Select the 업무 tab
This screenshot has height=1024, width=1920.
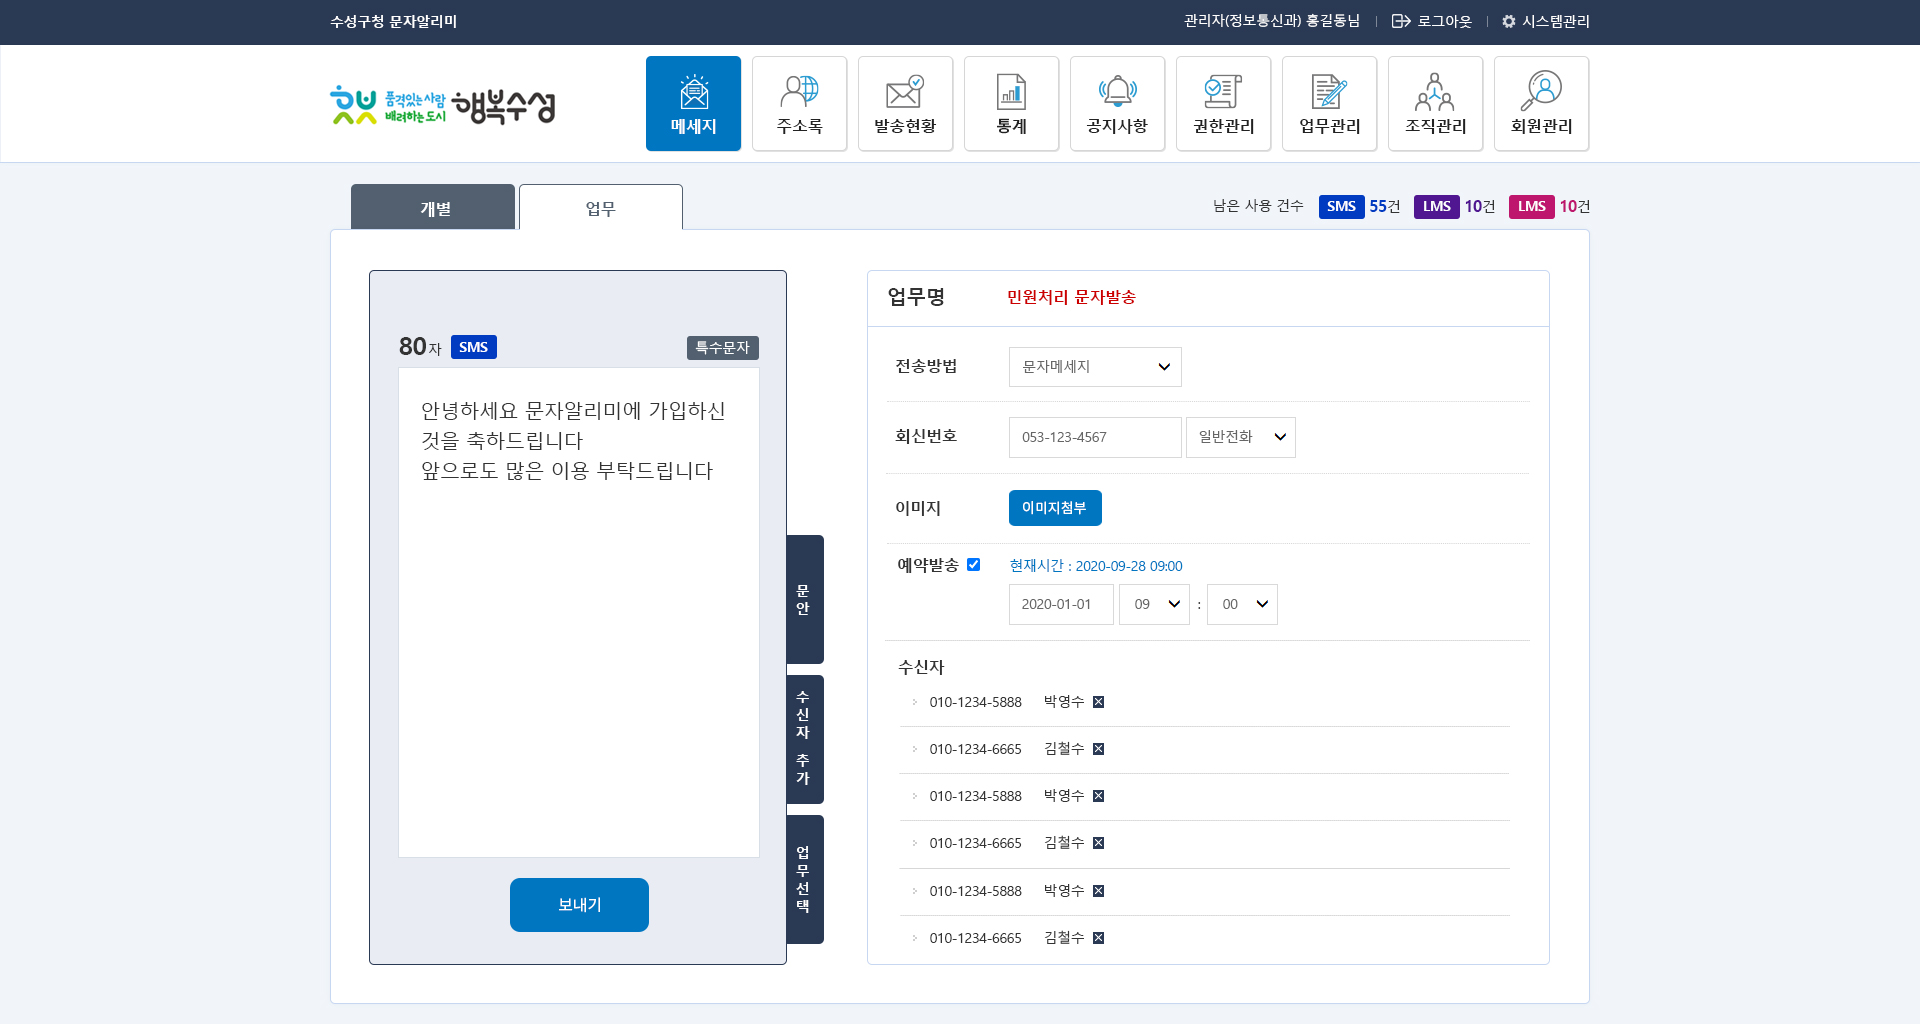600,207
